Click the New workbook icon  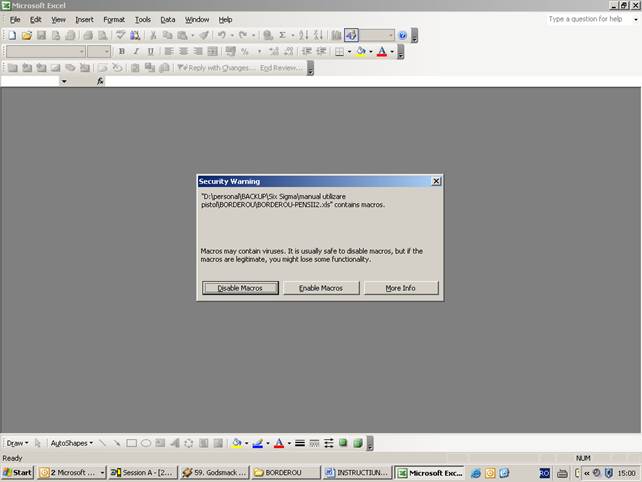10,35
